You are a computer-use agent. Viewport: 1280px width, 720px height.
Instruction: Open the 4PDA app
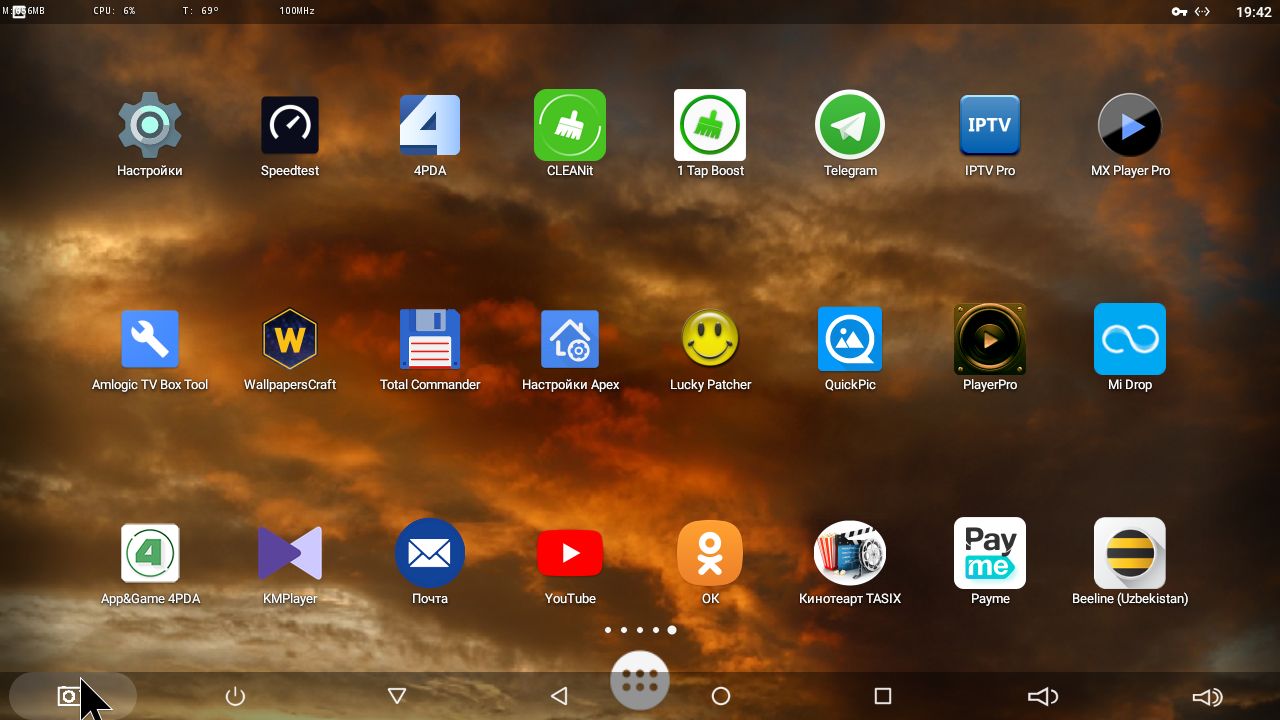coord(430,125)
